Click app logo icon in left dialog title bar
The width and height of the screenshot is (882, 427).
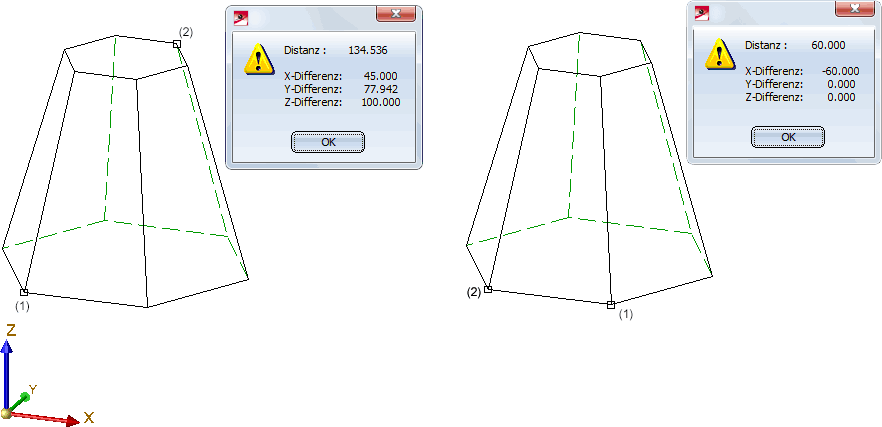click(x=241, y=19)
